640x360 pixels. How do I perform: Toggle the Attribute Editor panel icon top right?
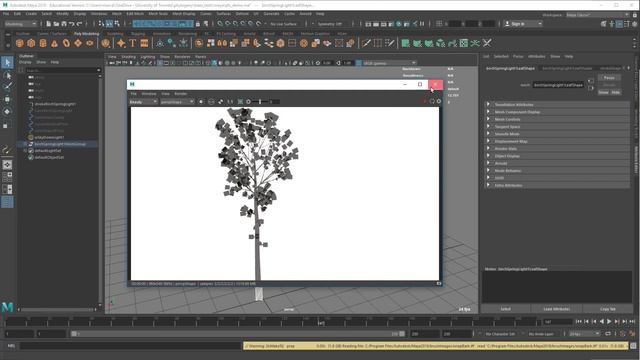click(619, 24)
